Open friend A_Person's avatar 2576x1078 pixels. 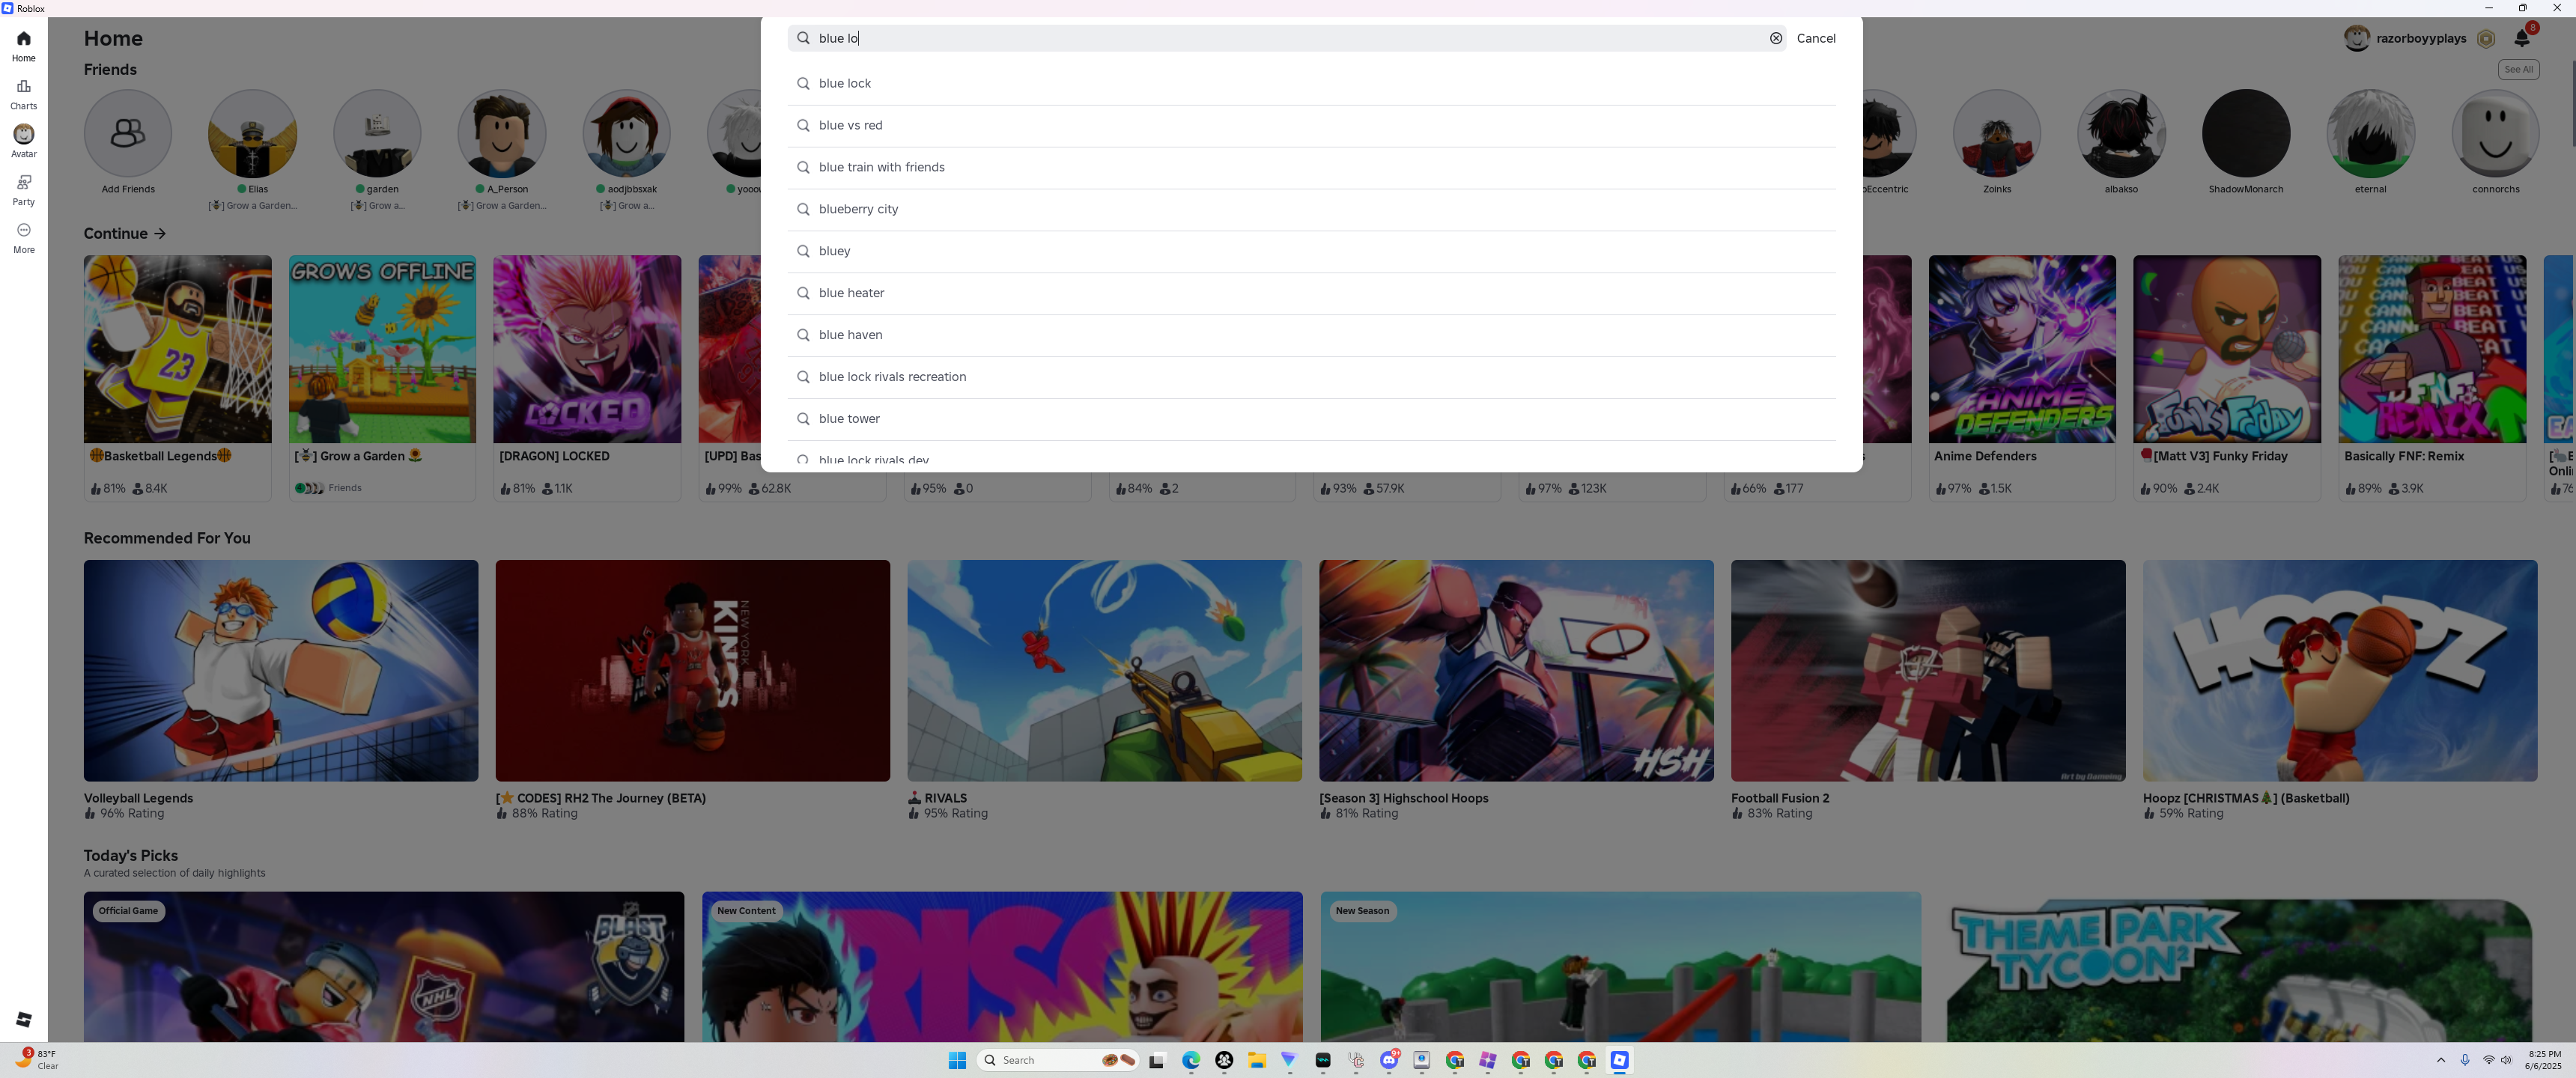[502, 134]
